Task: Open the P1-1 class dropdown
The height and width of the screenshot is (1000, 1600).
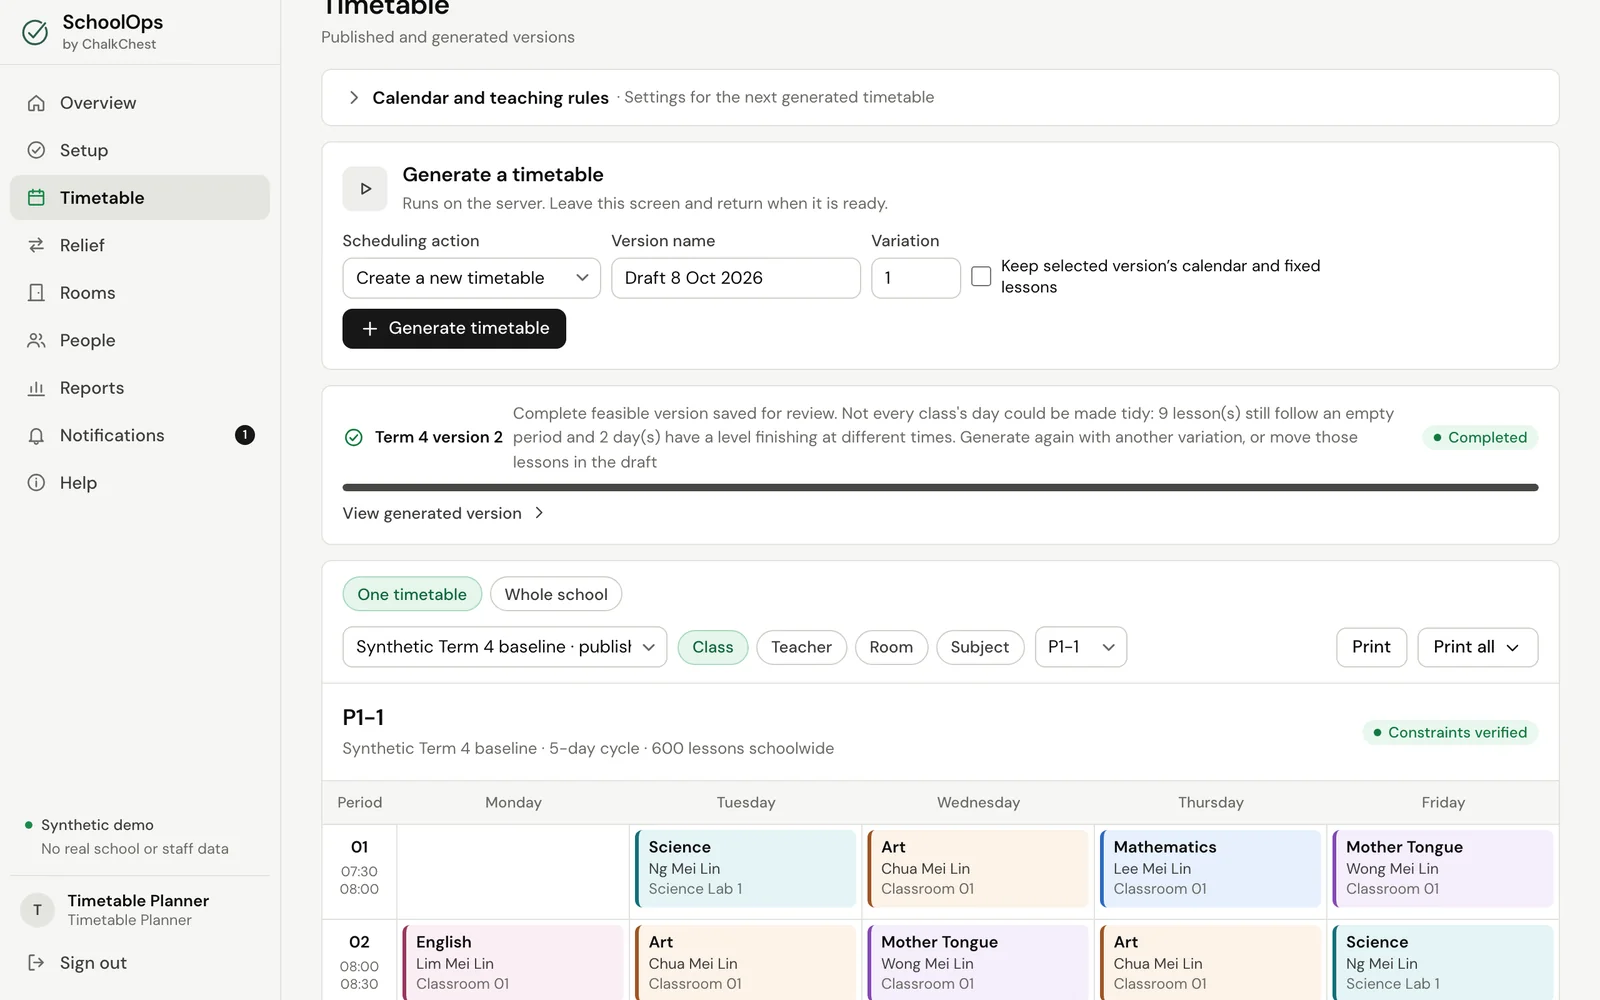Action: pos(1081,647)
